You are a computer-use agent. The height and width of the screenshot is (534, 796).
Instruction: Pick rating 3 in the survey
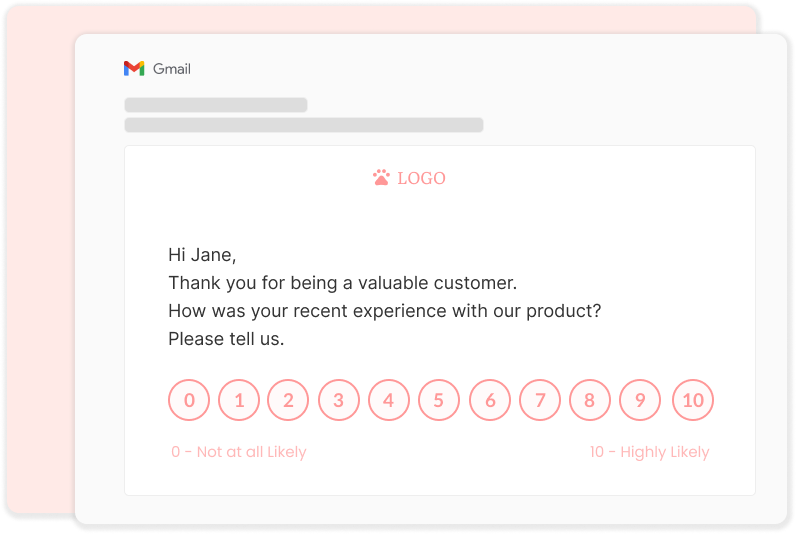click(339, 400)
